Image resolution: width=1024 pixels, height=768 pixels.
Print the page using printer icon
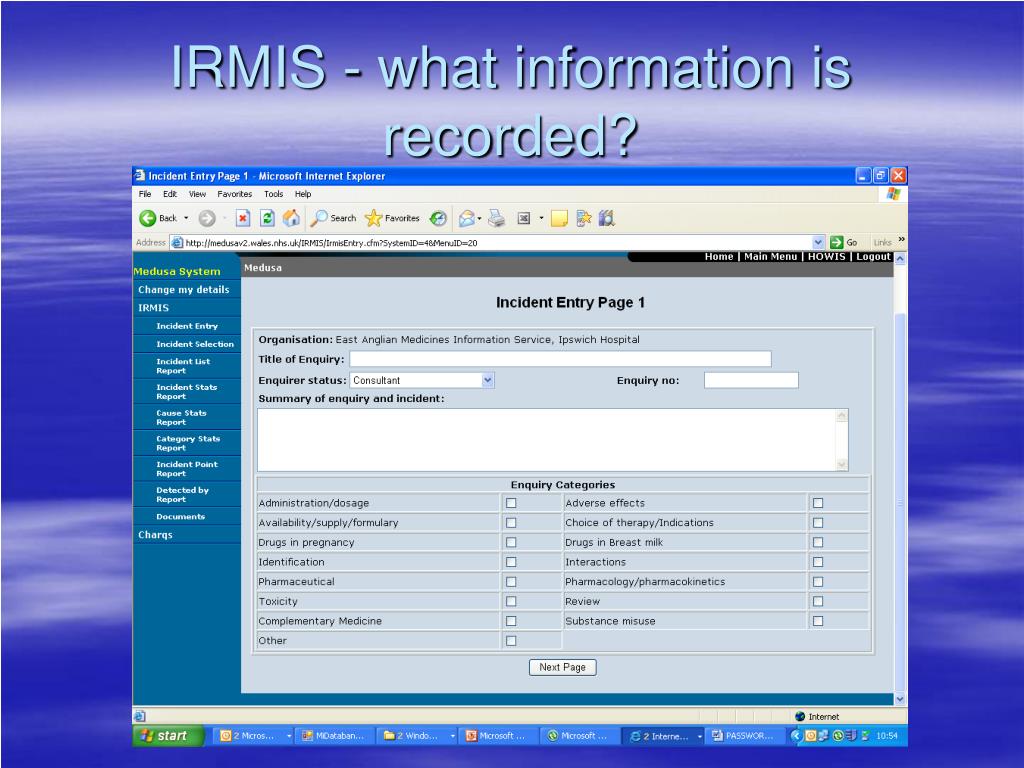tap(497, 218)
